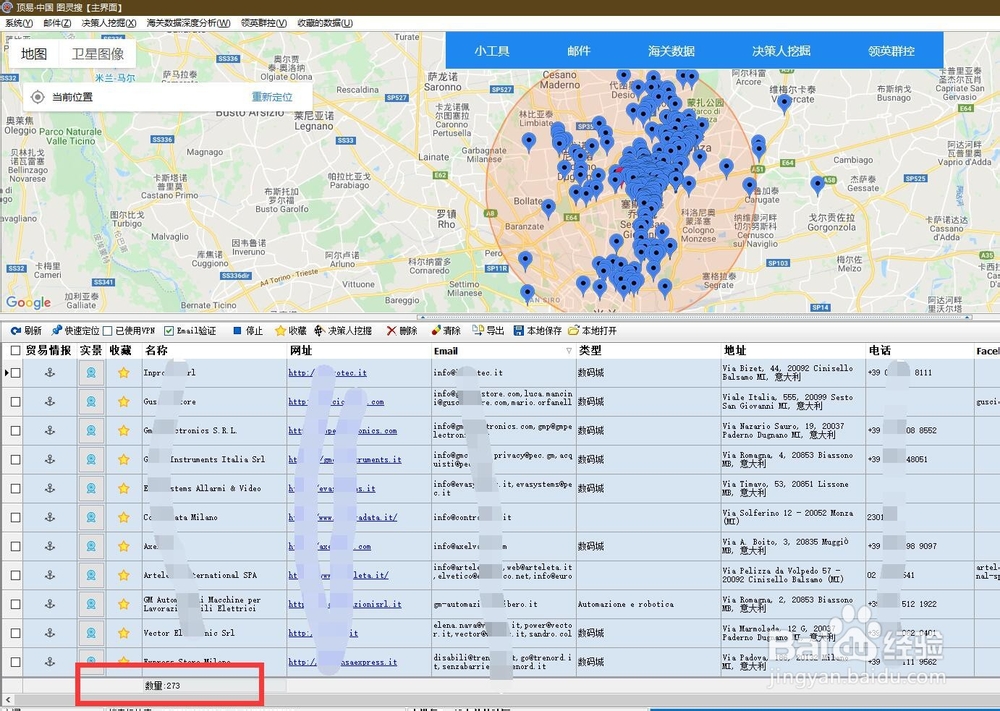
Task: Switch map to 卫星图像 view
Action: click(x=98, y=54)
